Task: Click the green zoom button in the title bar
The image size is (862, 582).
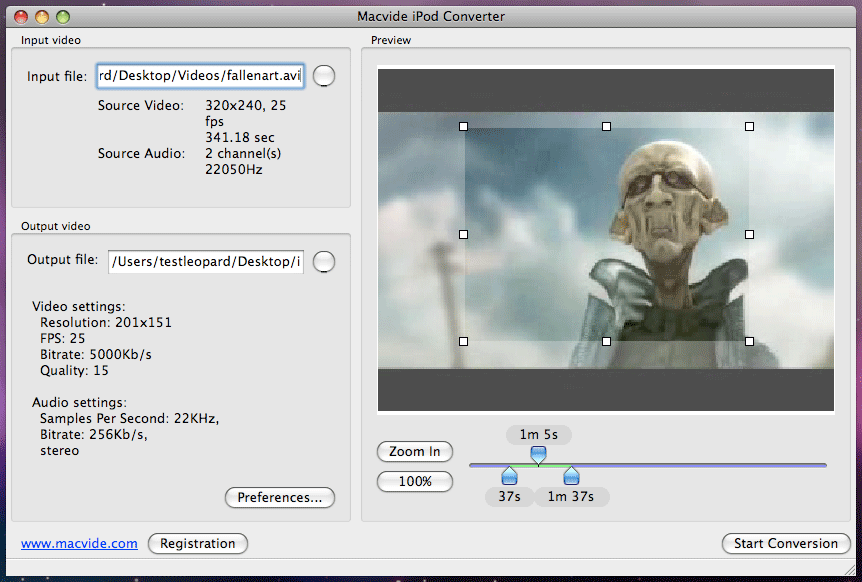Action: click(63, 16)
